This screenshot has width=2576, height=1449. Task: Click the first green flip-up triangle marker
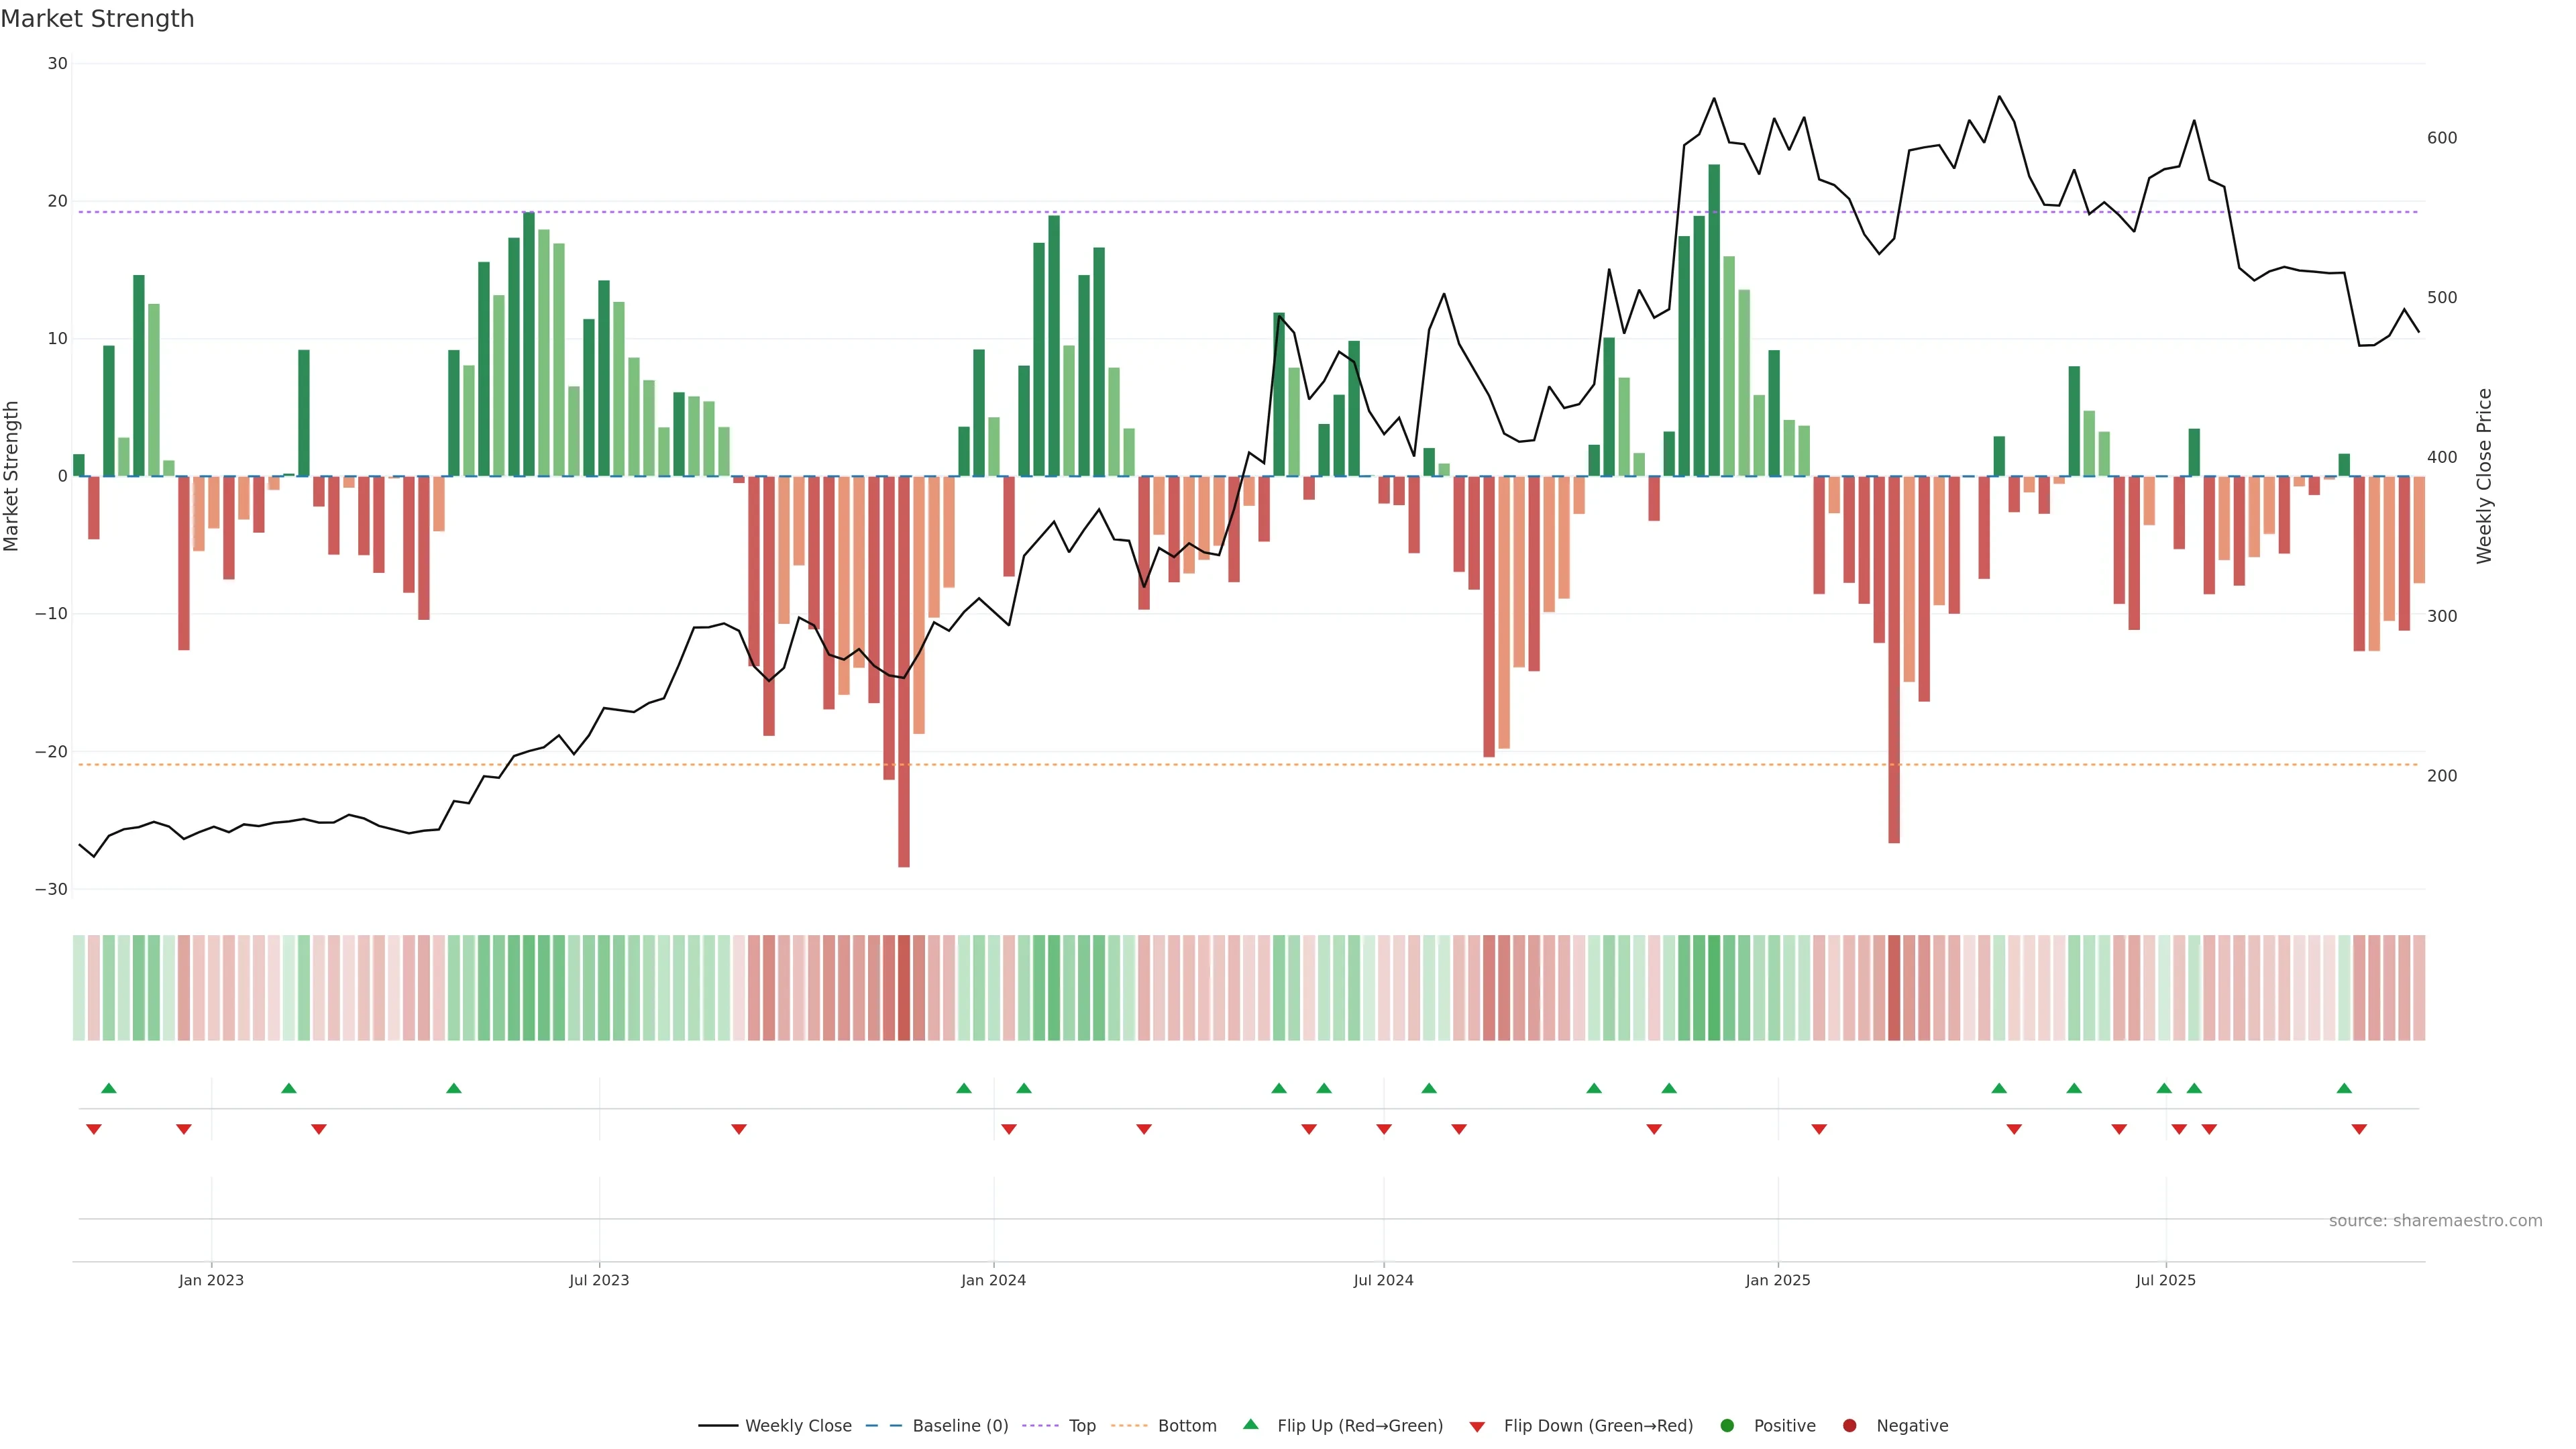tap(109, 1088)
